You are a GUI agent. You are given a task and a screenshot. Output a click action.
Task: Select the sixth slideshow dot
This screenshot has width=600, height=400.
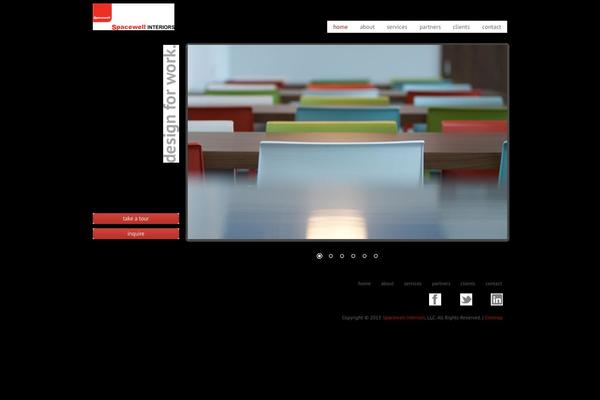coord(376,256)
